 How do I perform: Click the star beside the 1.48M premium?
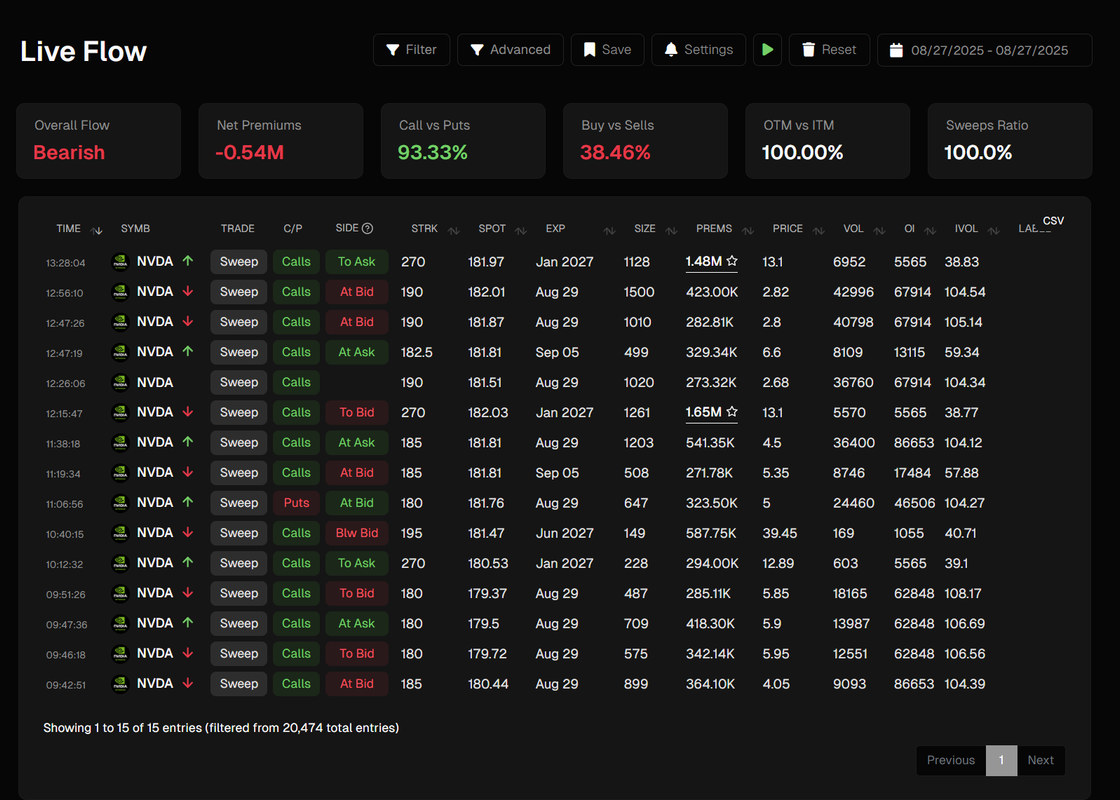point(731,261)
